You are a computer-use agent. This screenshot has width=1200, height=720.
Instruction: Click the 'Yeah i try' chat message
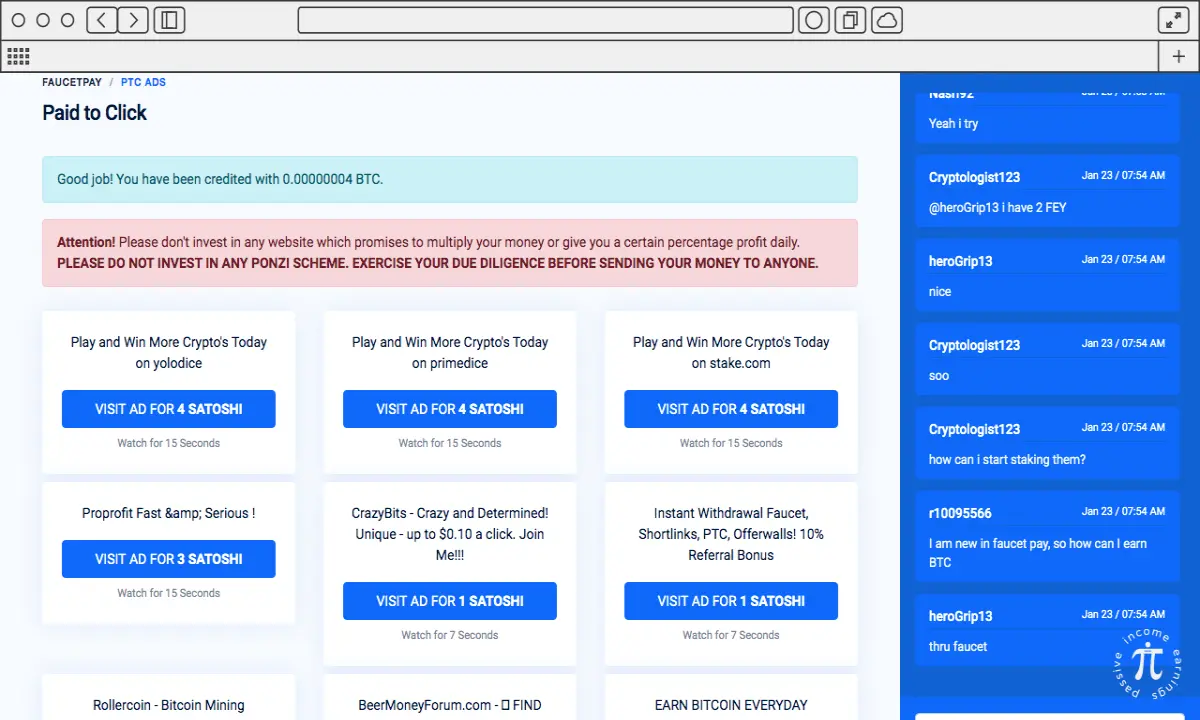click(953, 124)
